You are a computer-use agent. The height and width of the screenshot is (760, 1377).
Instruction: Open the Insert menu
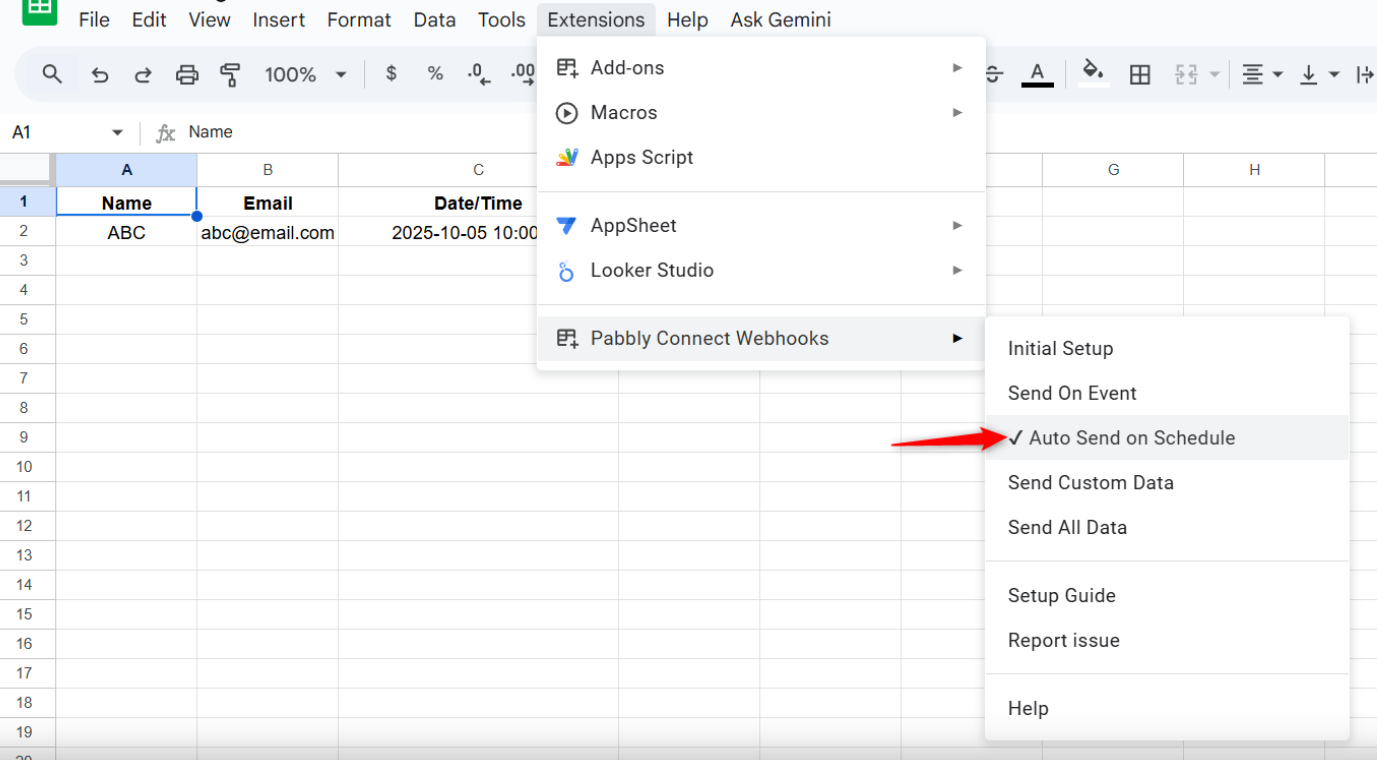(x=280, y=20)
